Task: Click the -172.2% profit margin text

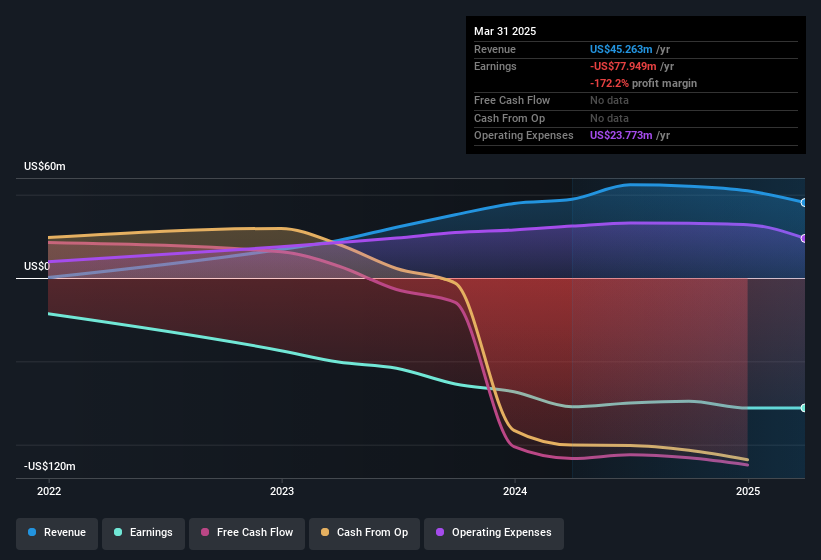Action: [x=644, y=83]
